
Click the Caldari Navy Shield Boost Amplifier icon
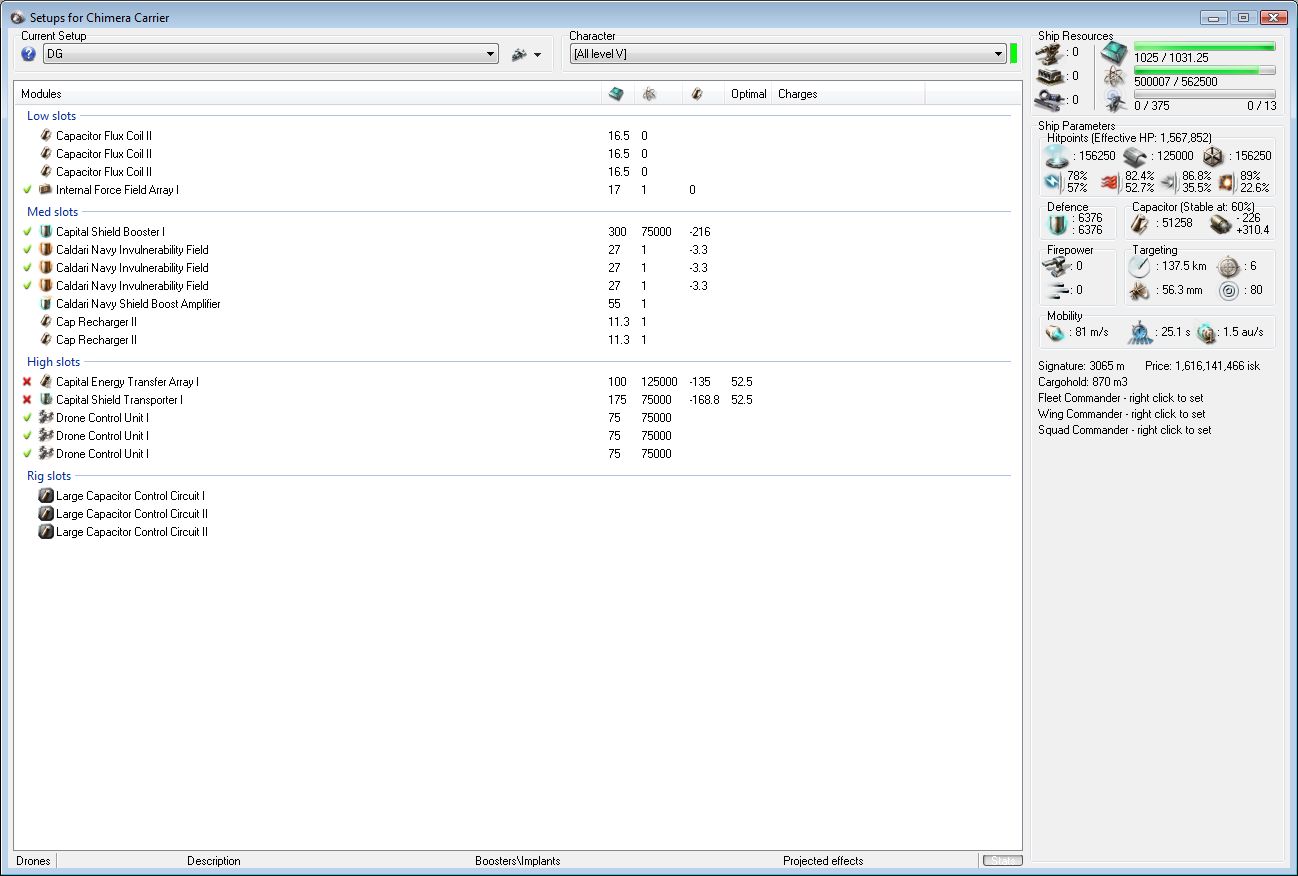pyautogui.click(x=46, y=304)
